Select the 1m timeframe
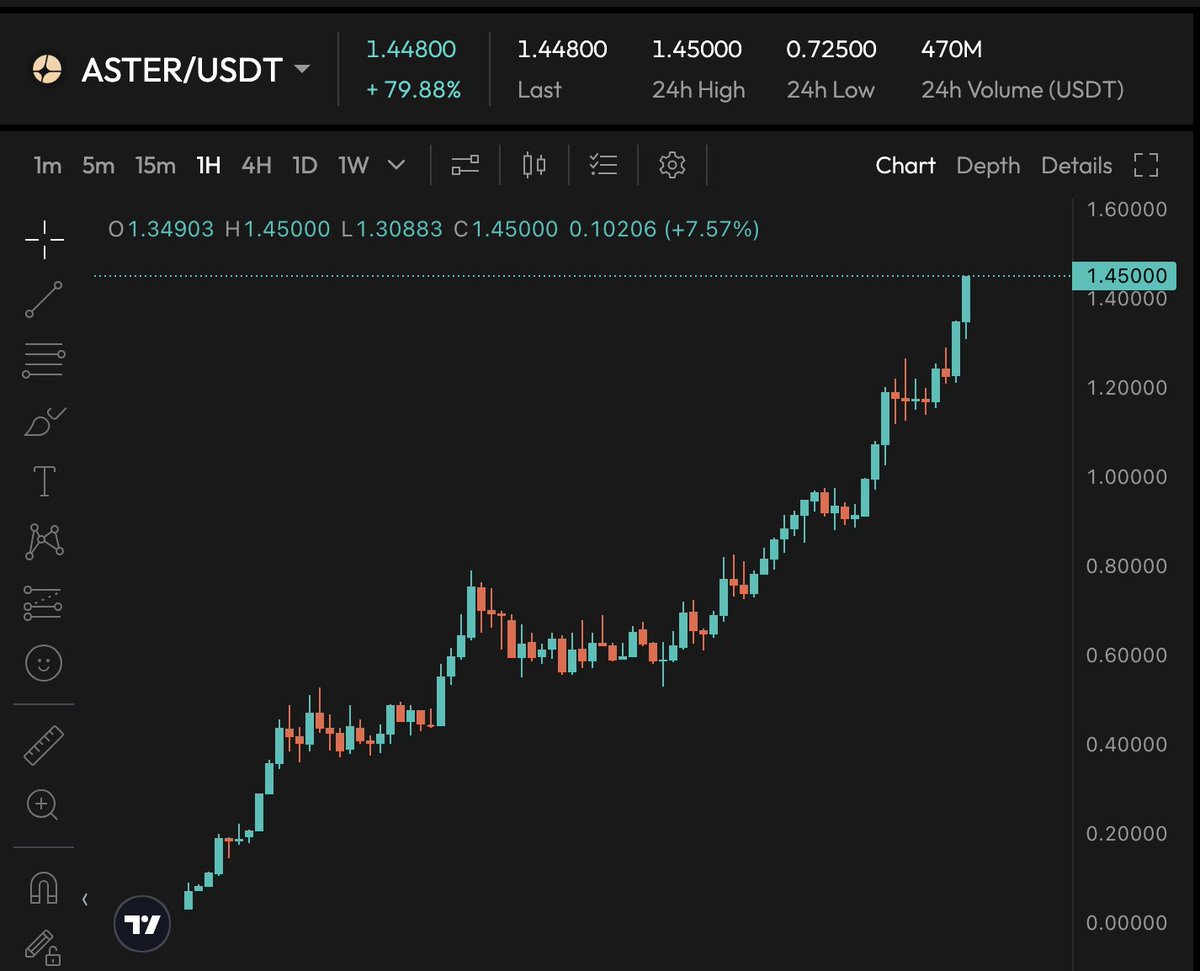This screenshot has height=971, width=1200. click(47, 165)
